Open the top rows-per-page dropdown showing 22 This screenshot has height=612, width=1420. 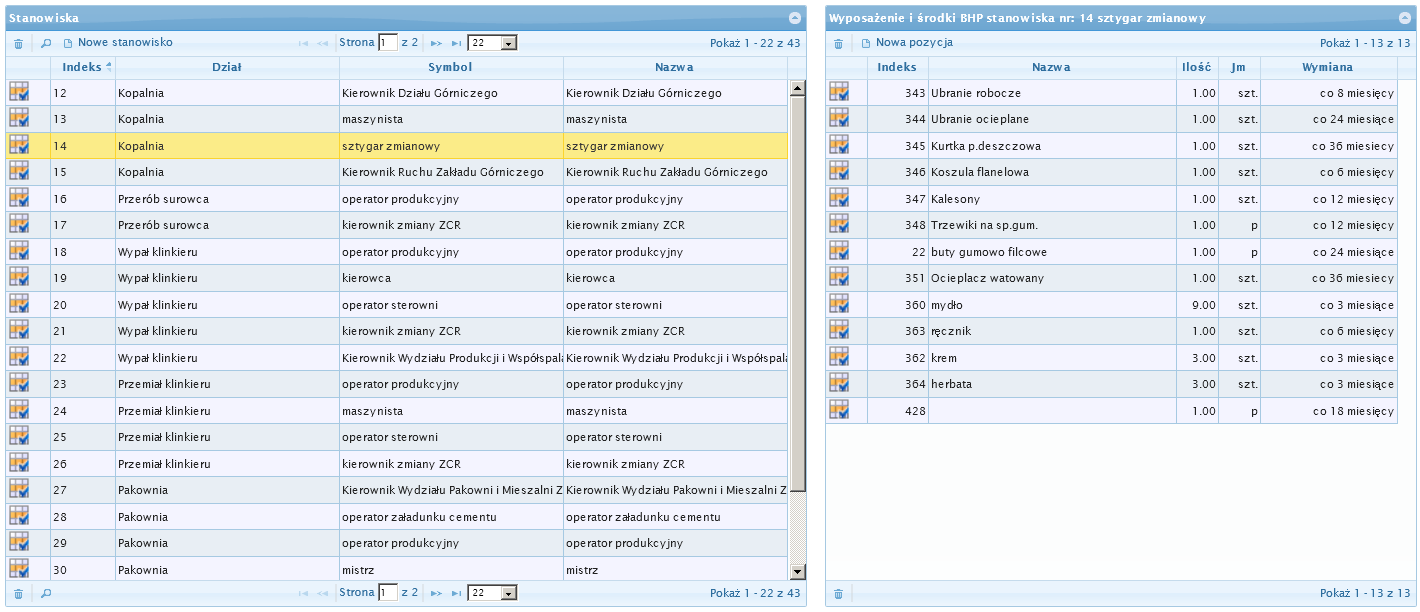(492, 43)
